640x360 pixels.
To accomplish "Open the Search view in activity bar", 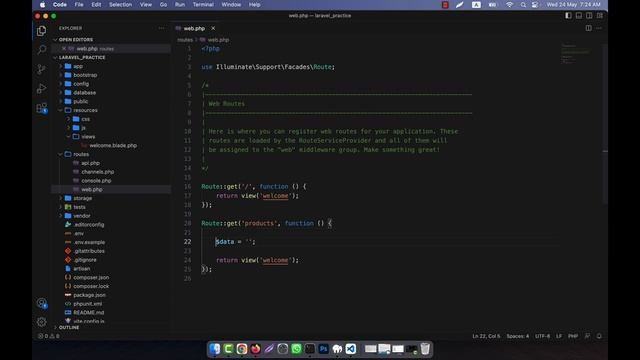I will (x=41, y=50).
